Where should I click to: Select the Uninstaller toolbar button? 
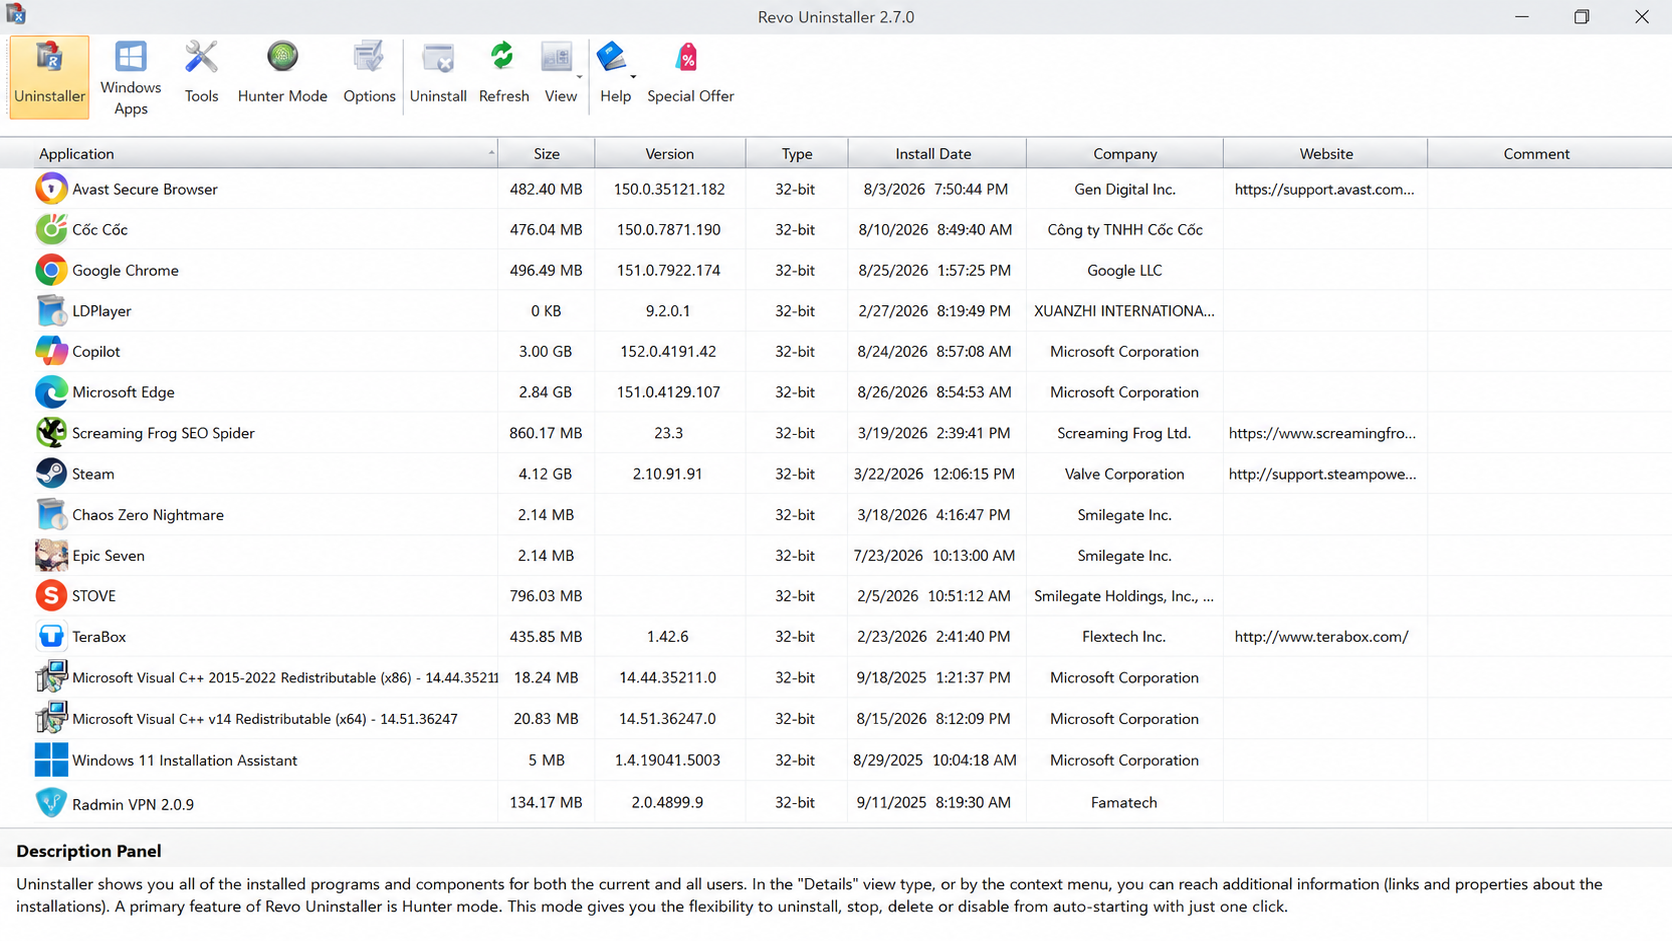point(49,78)
